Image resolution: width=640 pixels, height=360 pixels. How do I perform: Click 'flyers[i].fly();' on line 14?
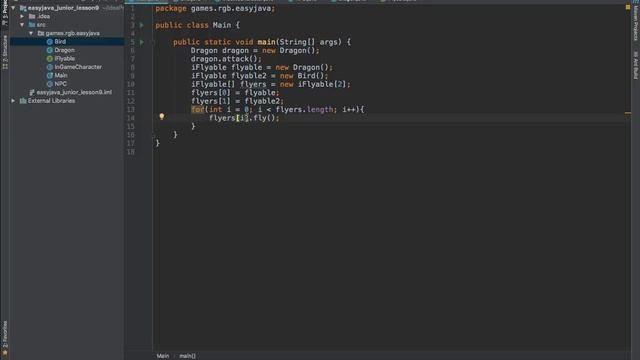point(244,118)
